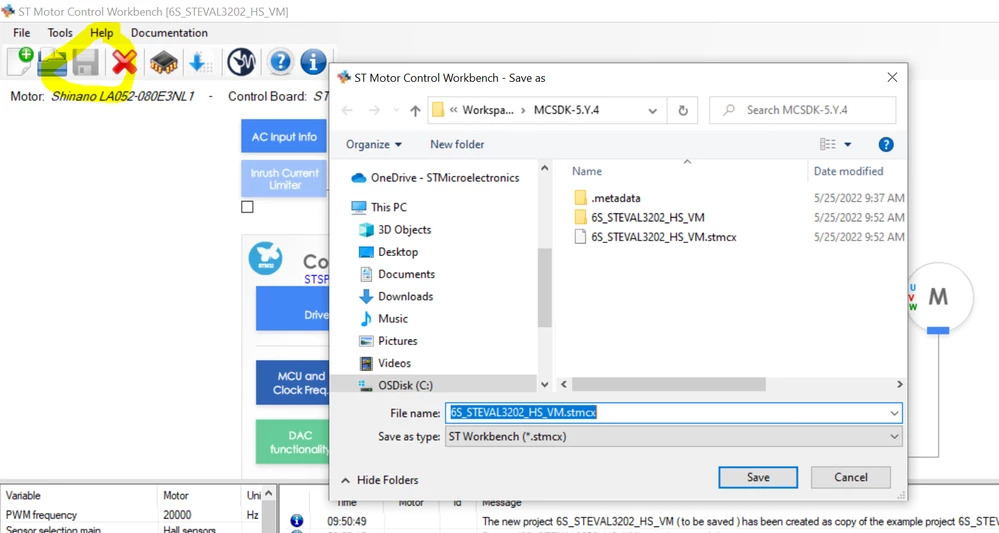
Task: Click the Save as dialog help icon
Action: click(x=886, y=145)
